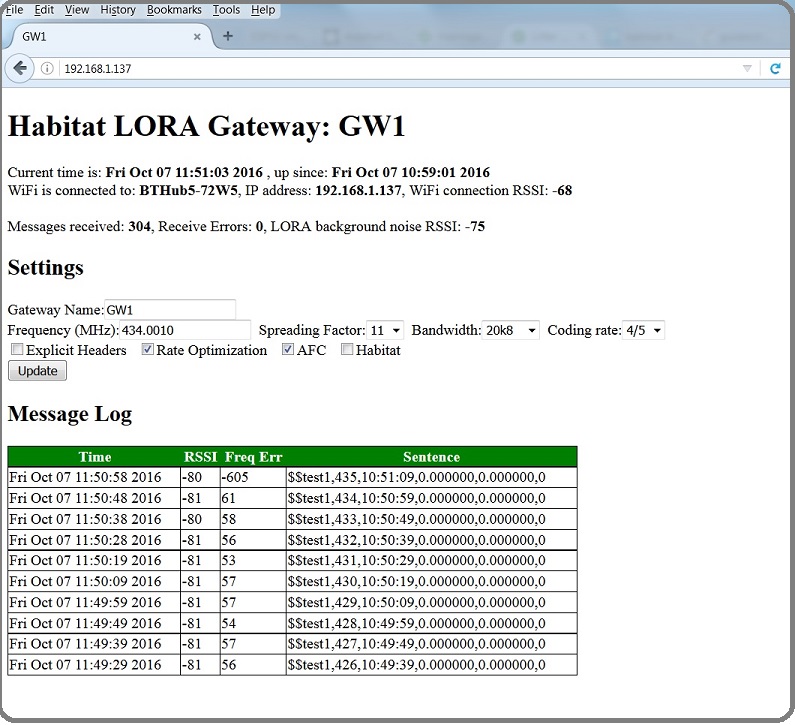
Task: Disable the AFC checkbox
Action: click(x=288, y=350)
